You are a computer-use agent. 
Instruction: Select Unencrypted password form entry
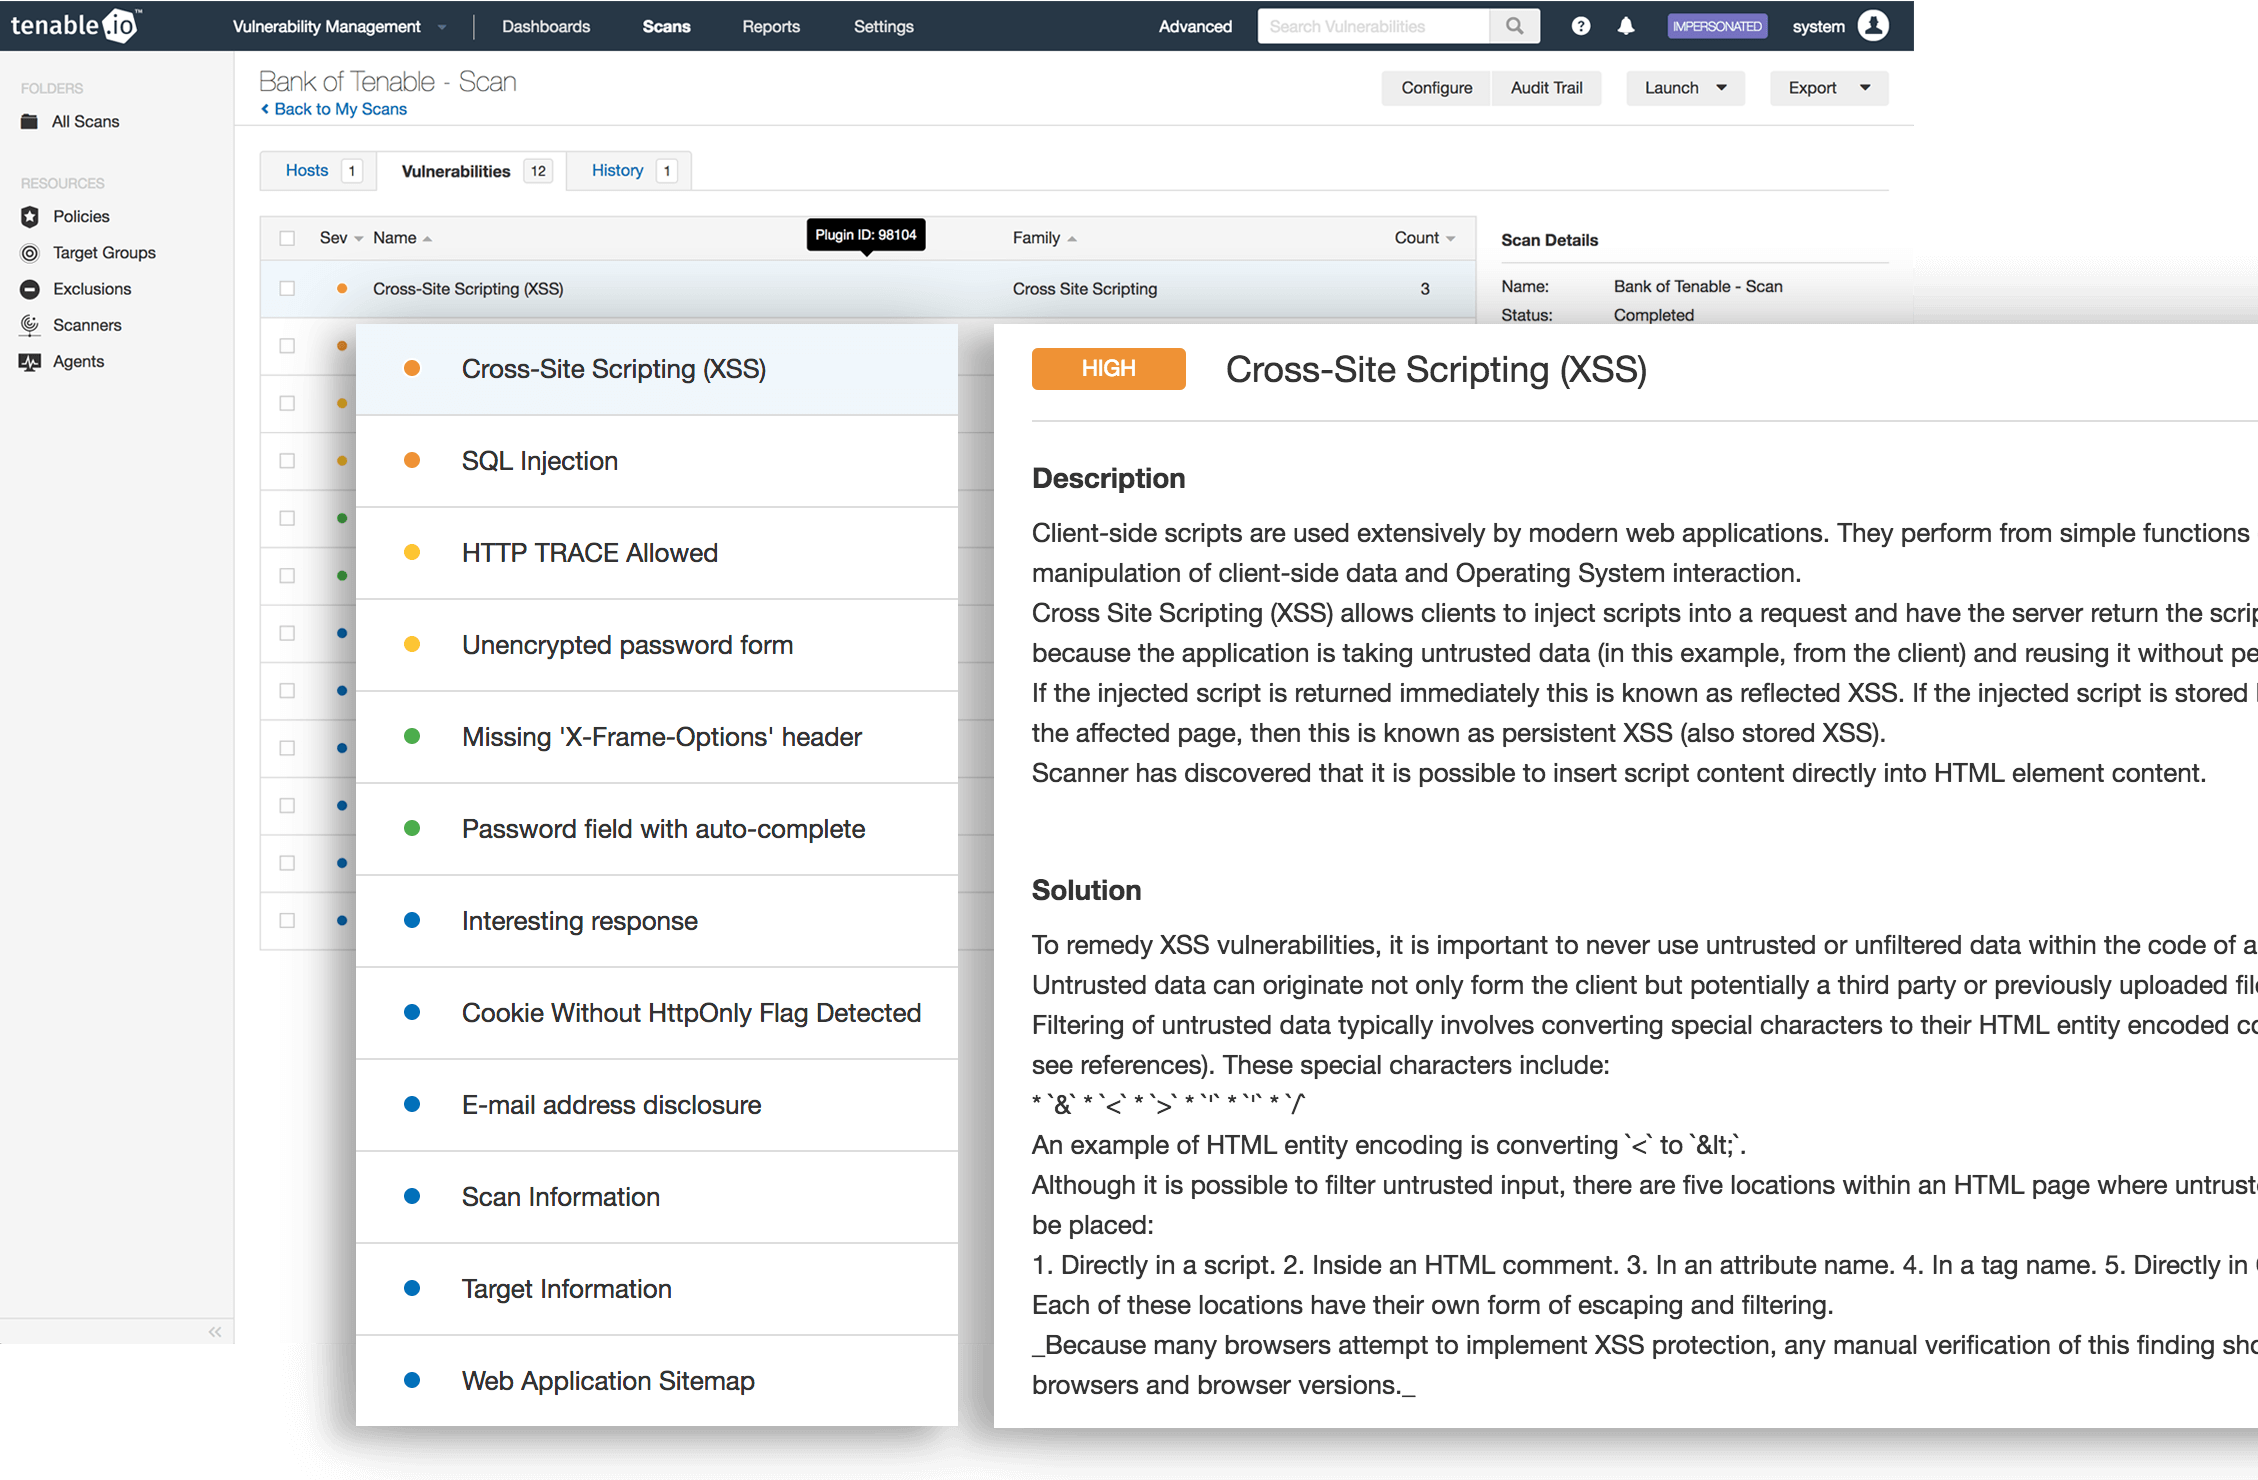(657, 645)
